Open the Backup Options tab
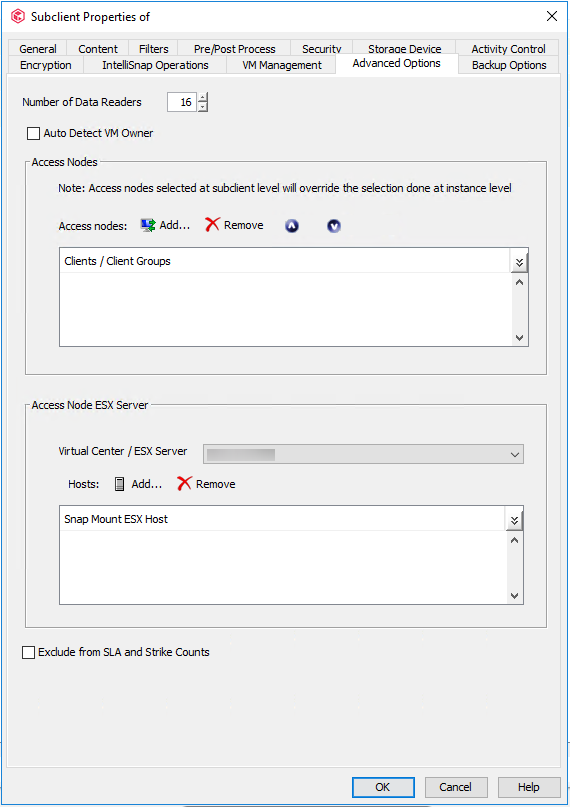 click(509, 65)
